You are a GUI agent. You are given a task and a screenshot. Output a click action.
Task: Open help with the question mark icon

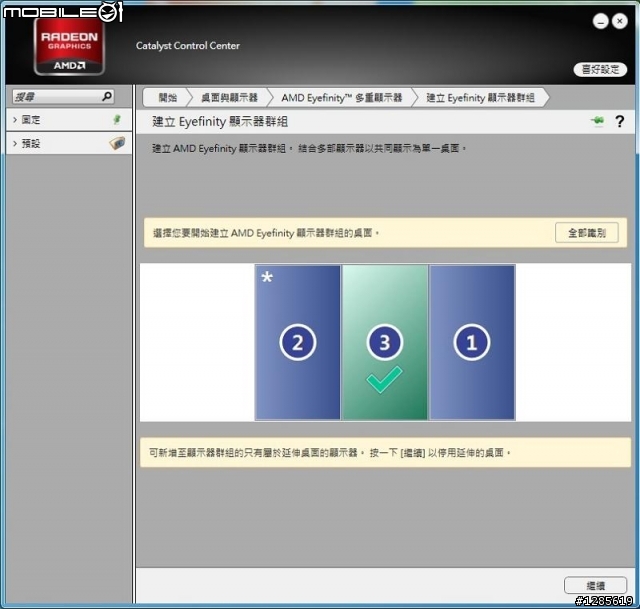click(620, 121)
